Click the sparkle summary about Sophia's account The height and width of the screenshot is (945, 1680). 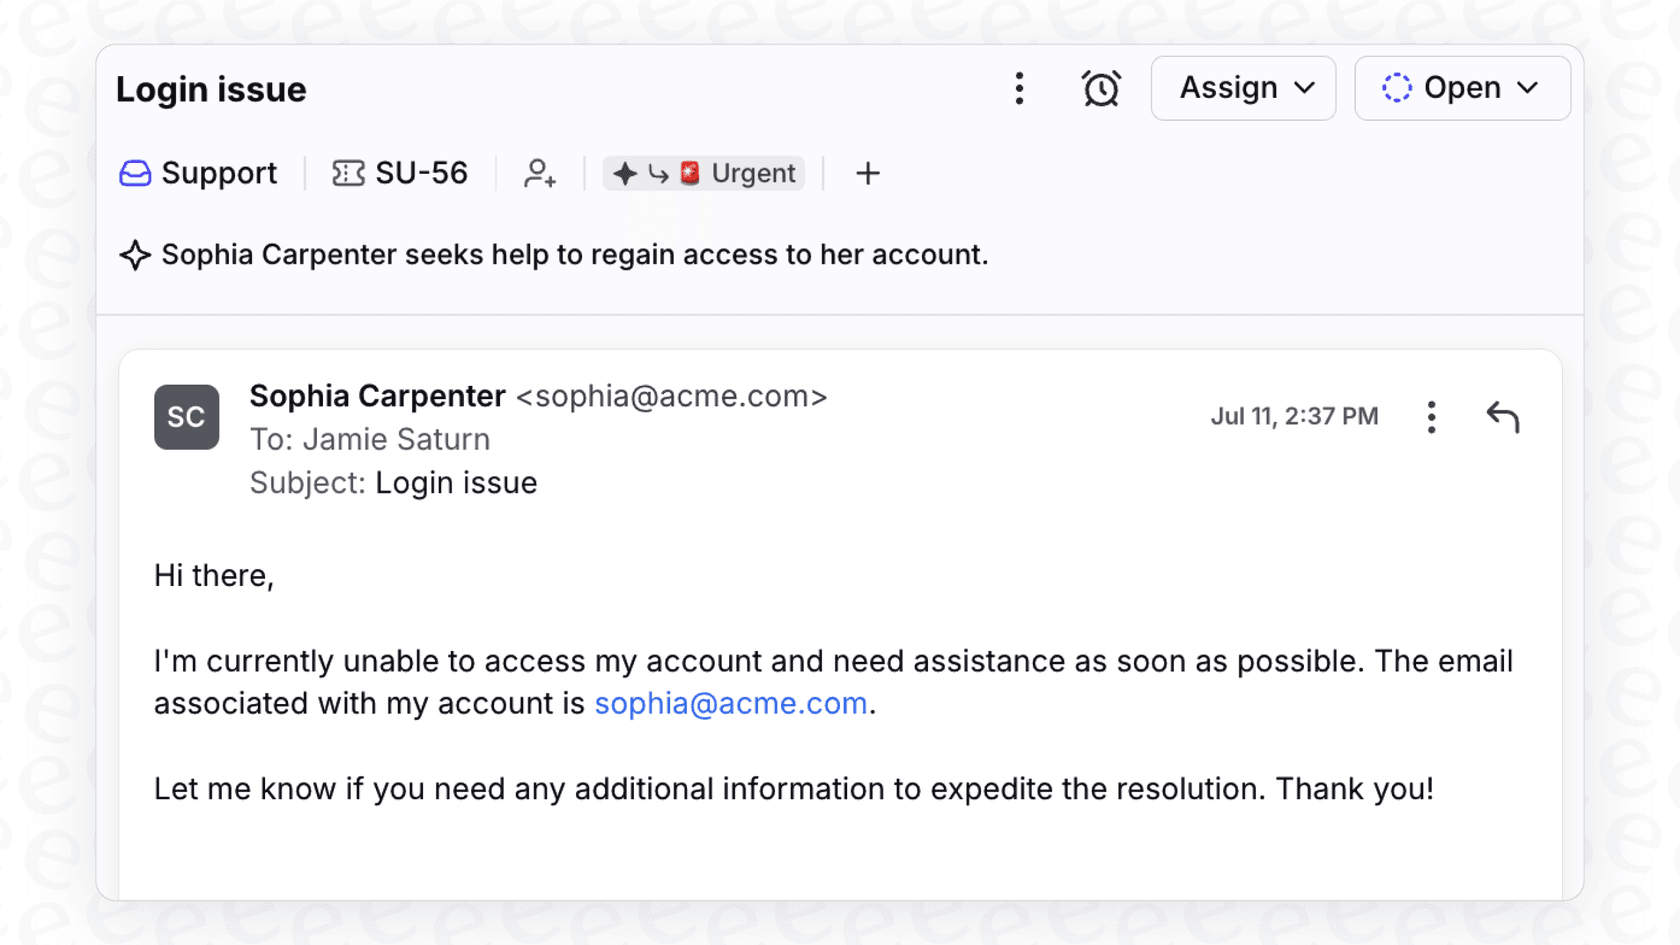click(x=573, y=255)
